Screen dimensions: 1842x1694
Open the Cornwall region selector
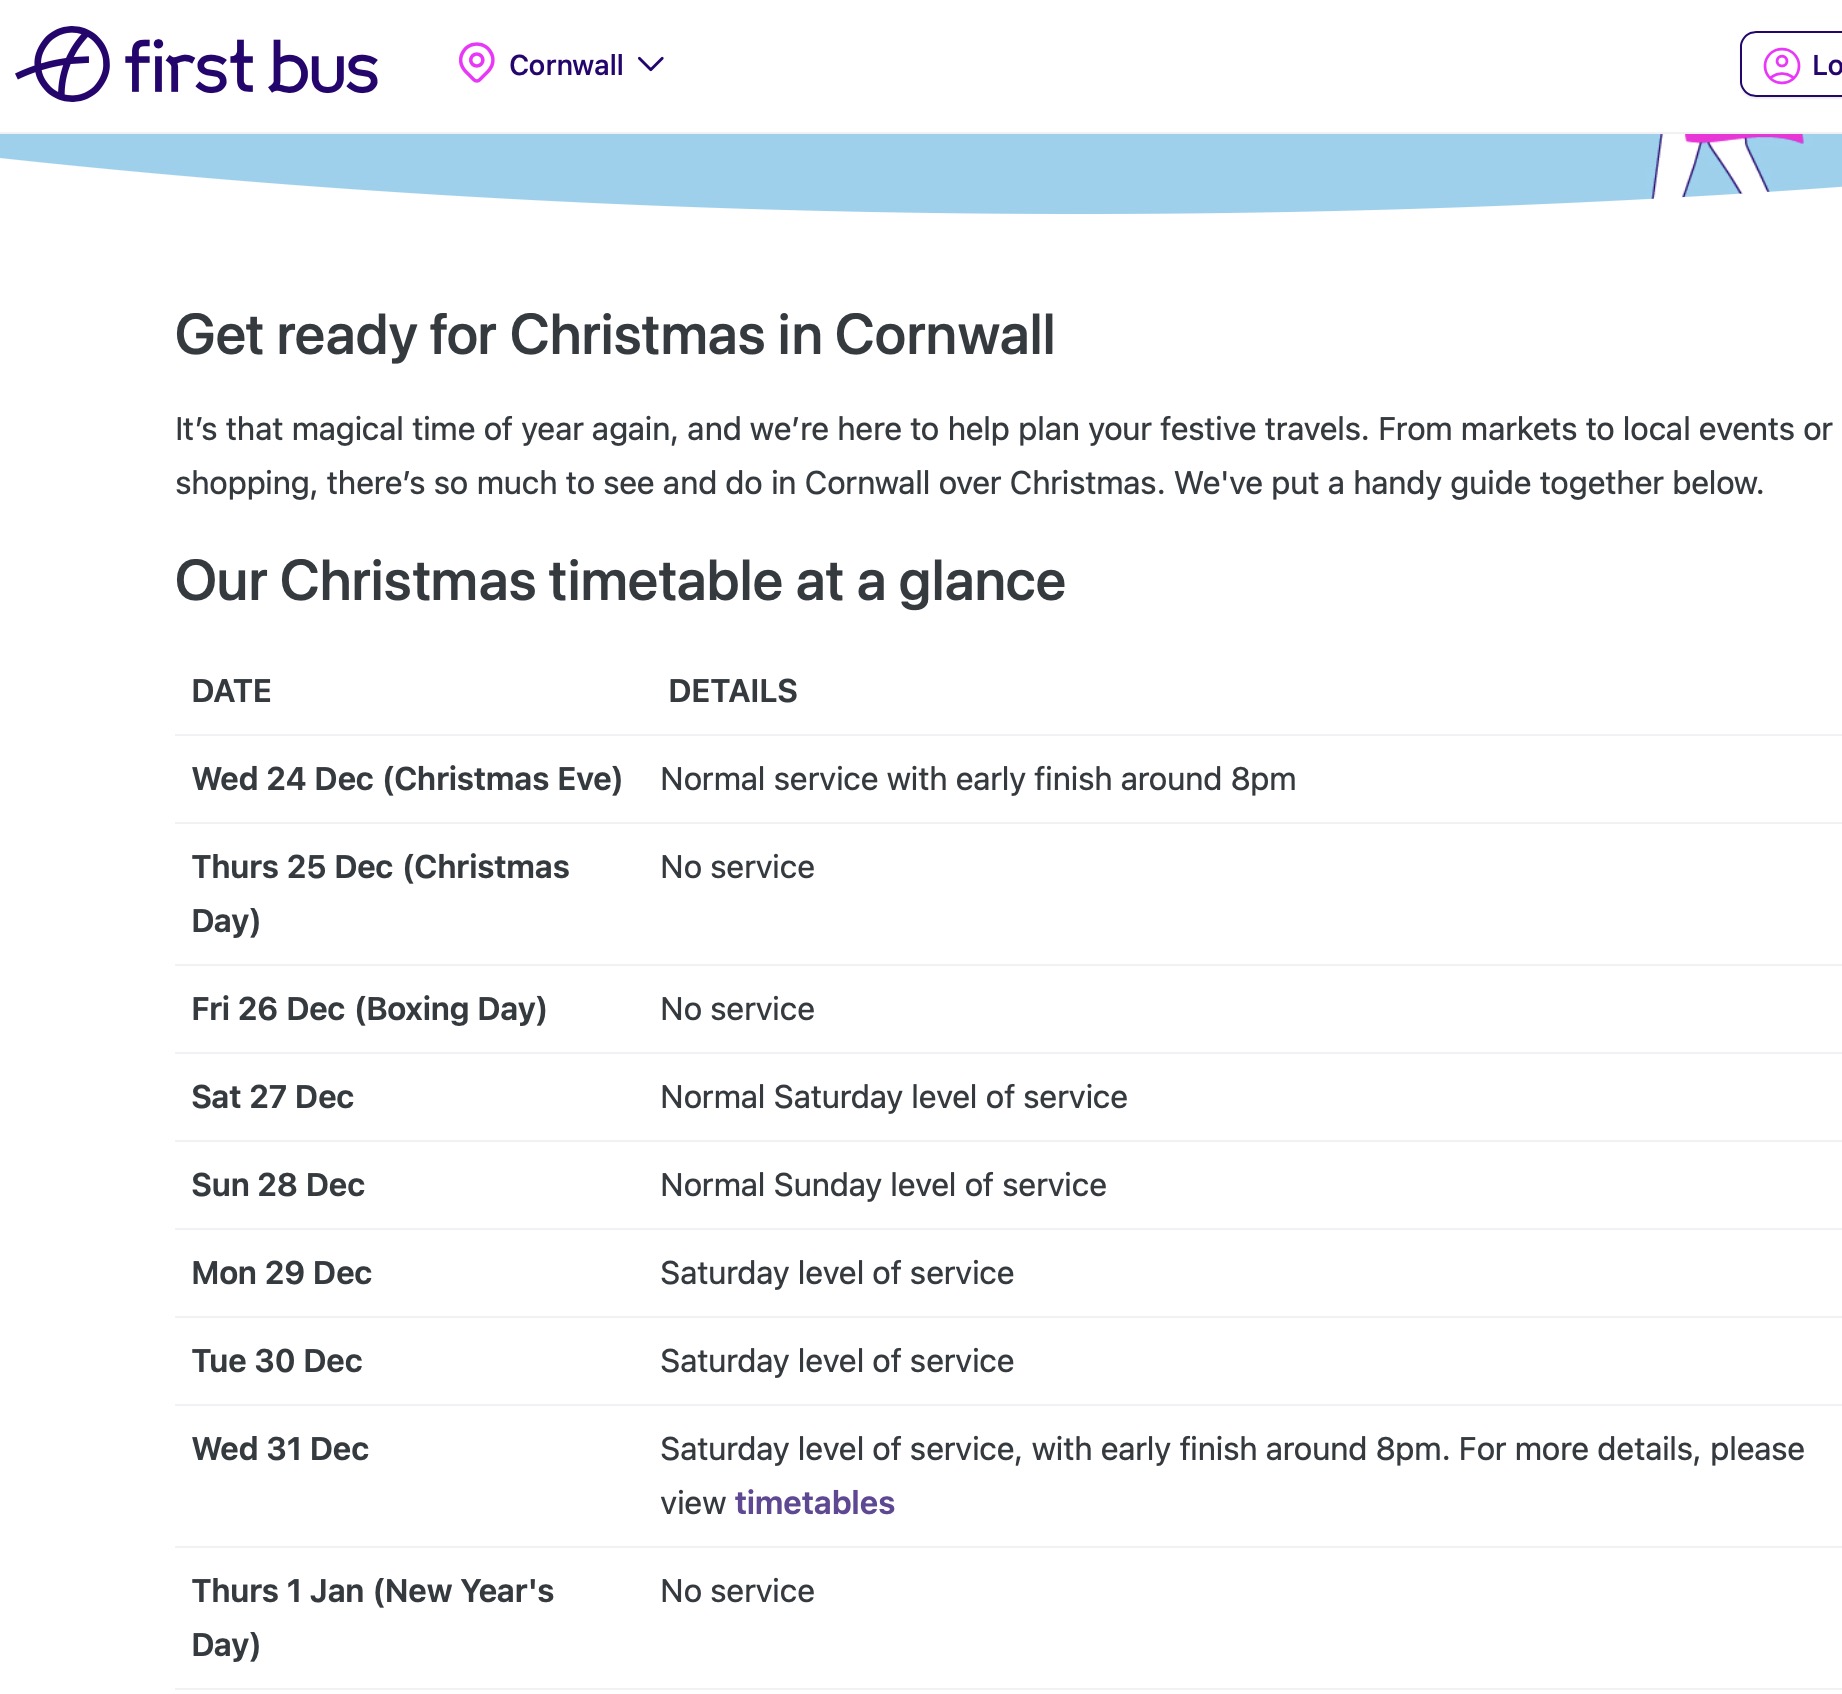[x=566, y=65]
